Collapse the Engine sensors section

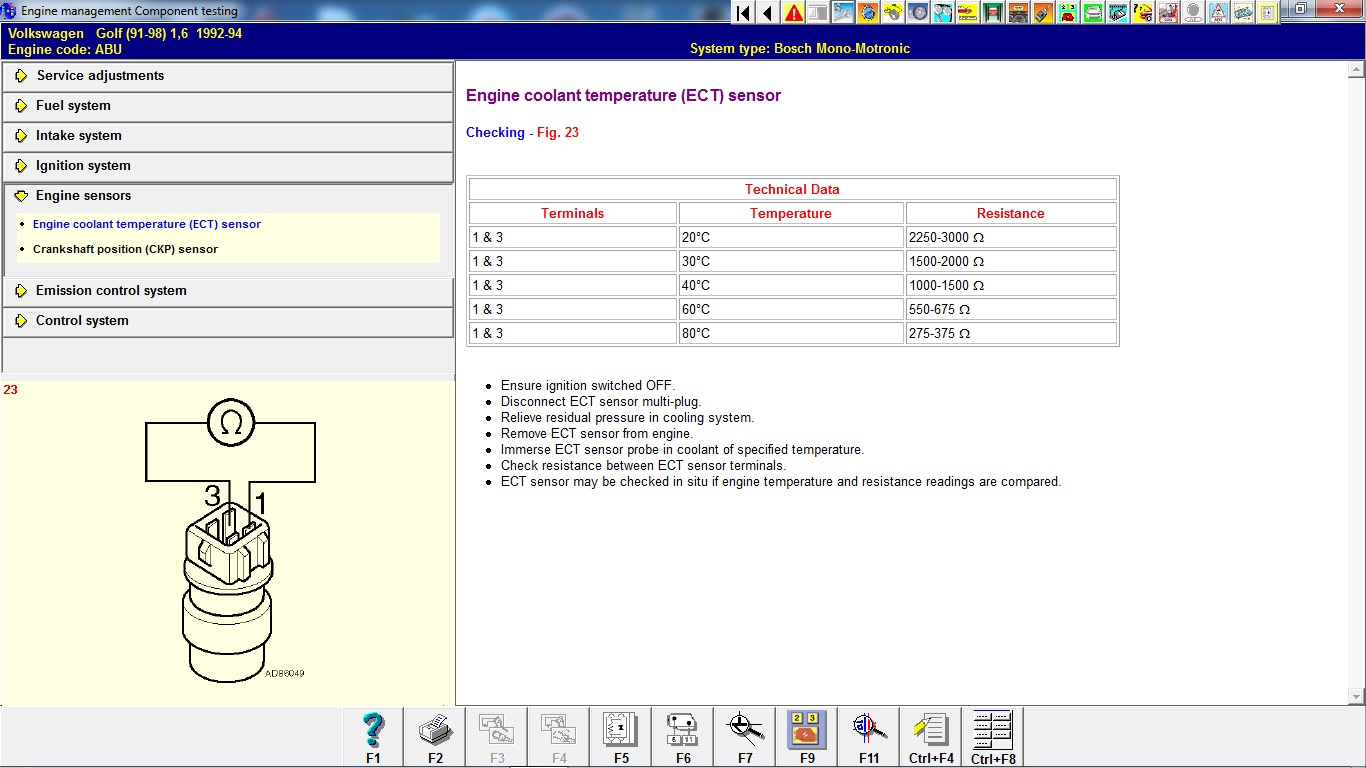tap(83, 196)
